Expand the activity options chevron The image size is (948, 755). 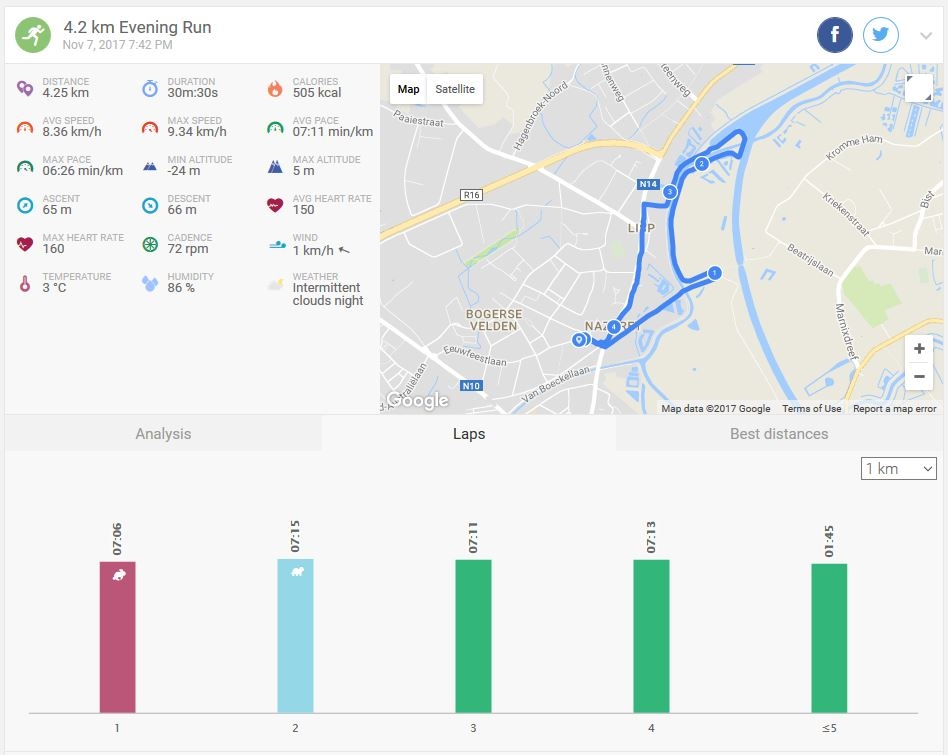click(x=925, y=37)
